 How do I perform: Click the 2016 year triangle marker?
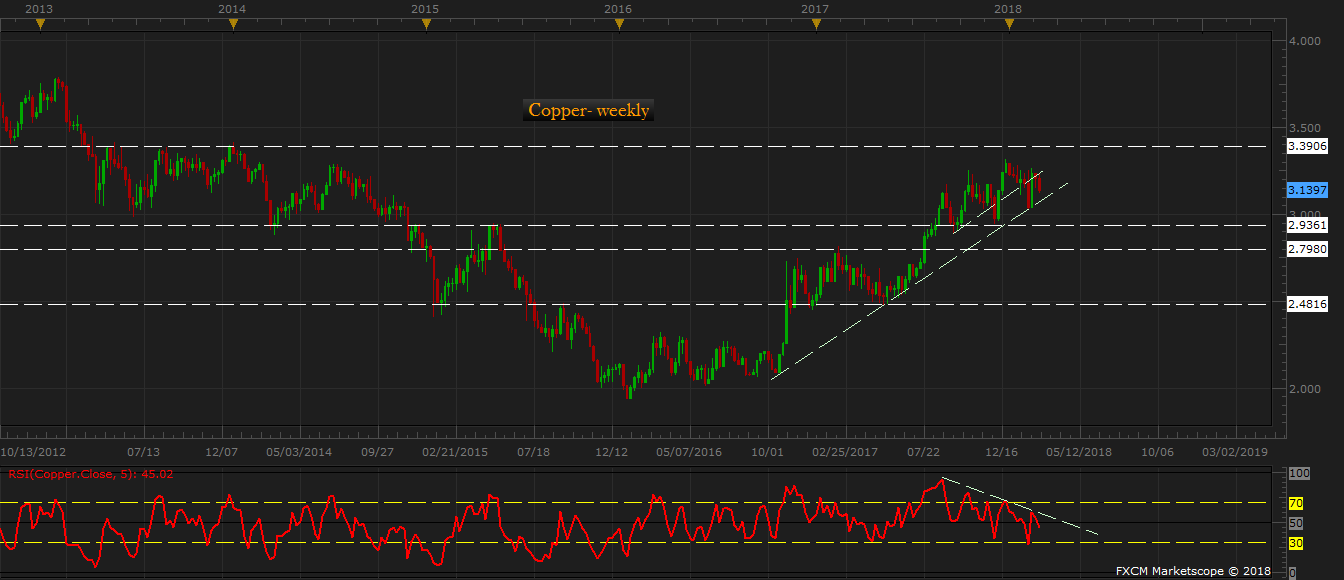point(619,25)
